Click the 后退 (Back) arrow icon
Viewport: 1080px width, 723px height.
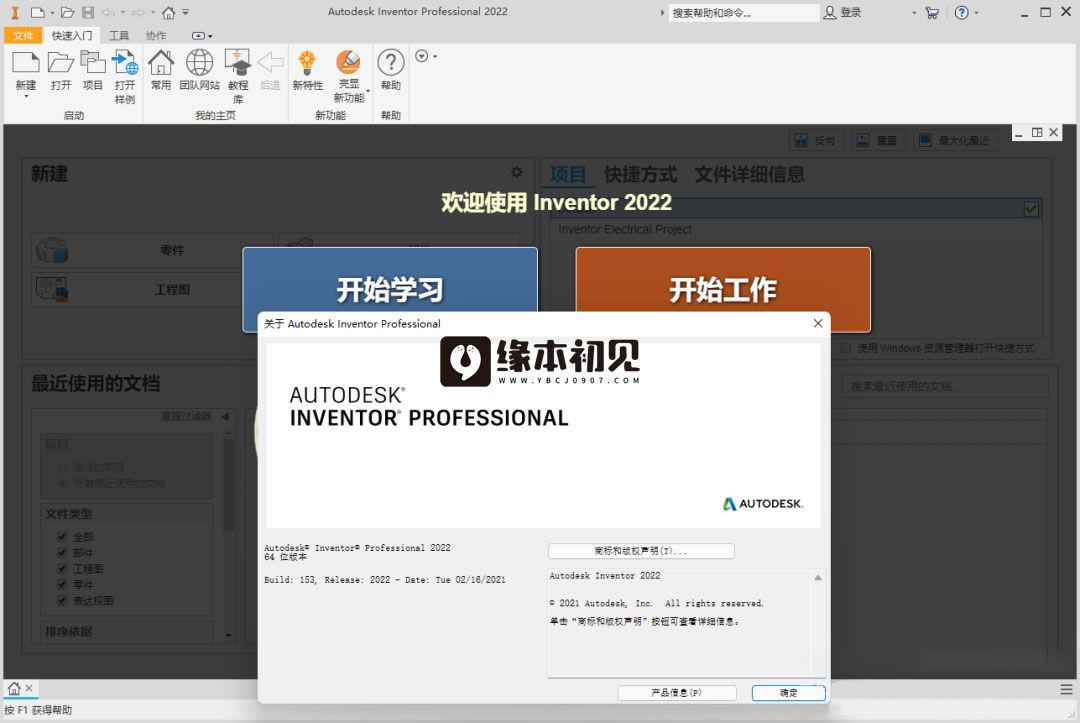[x=270, y=63]
